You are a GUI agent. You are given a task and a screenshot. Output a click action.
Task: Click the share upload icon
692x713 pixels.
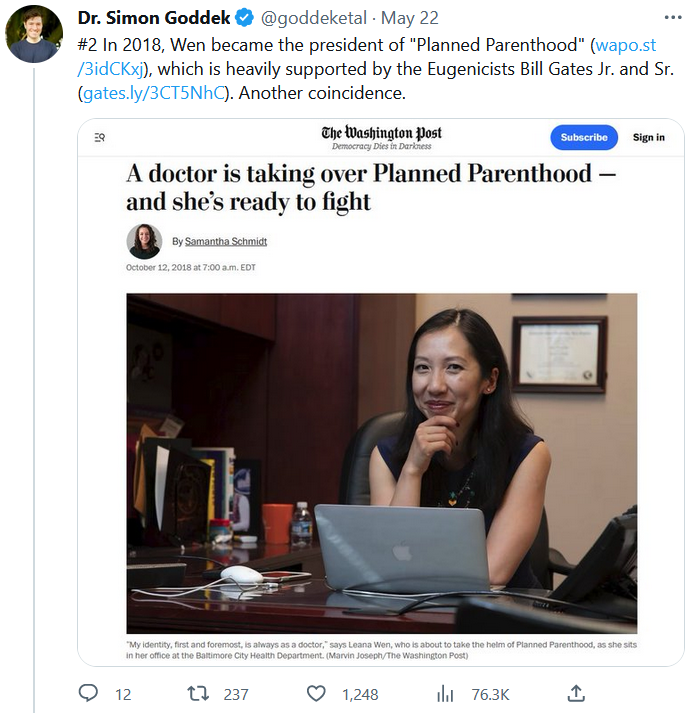(576, 693)
